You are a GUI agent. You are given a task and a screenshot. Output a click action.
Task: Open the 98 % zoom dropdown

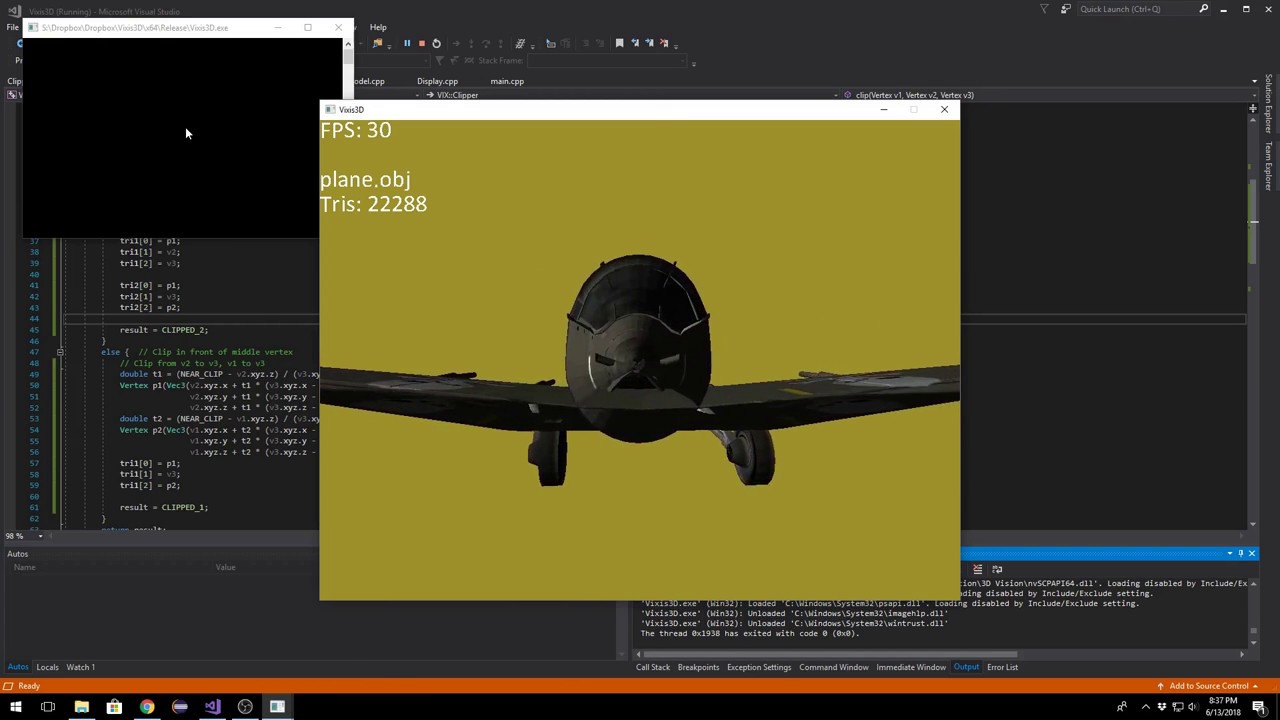pos(41,536)
